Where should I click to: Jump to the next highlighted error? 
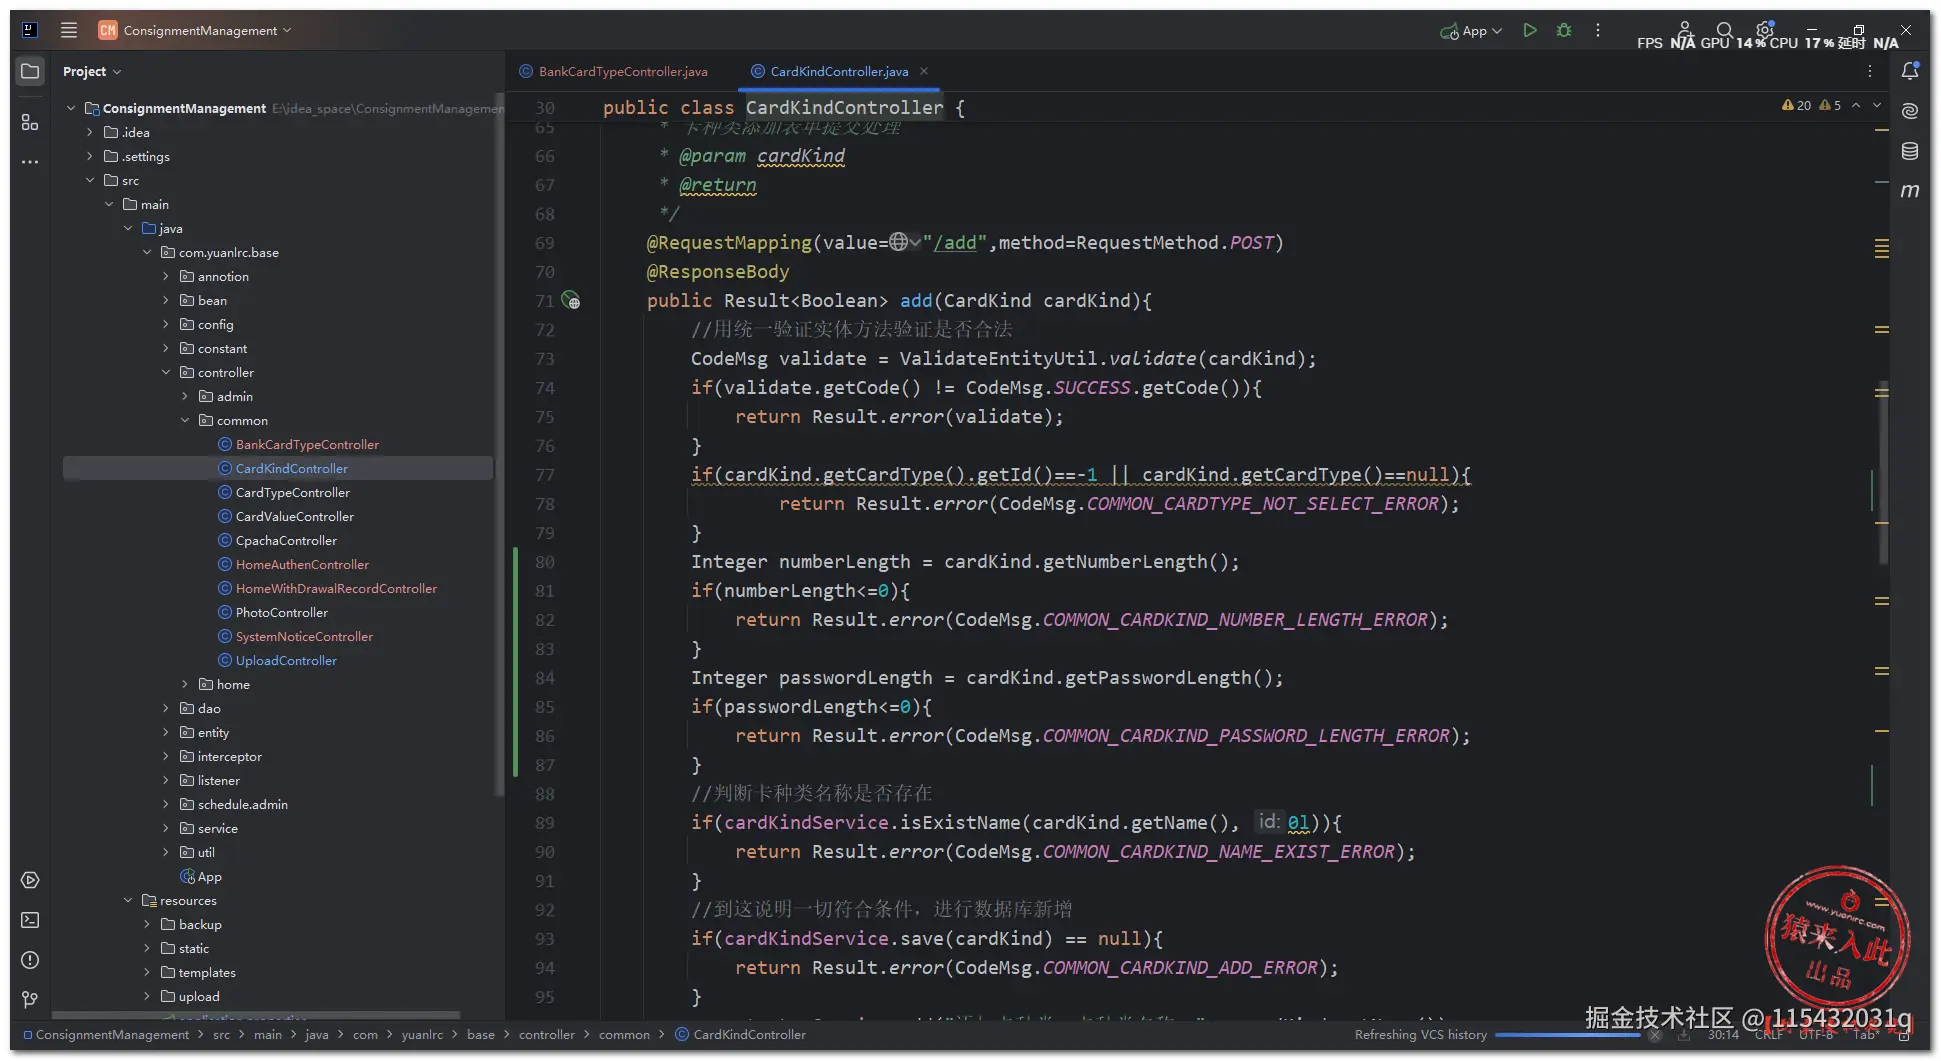click(1877, 105)
